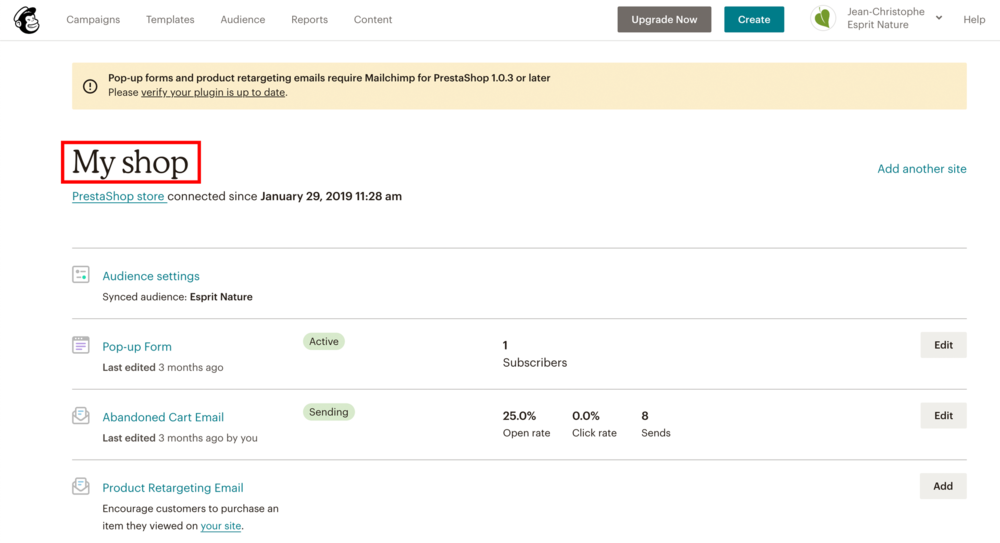
Task: Click the Audience settings icon
Action: click(81, 275)
